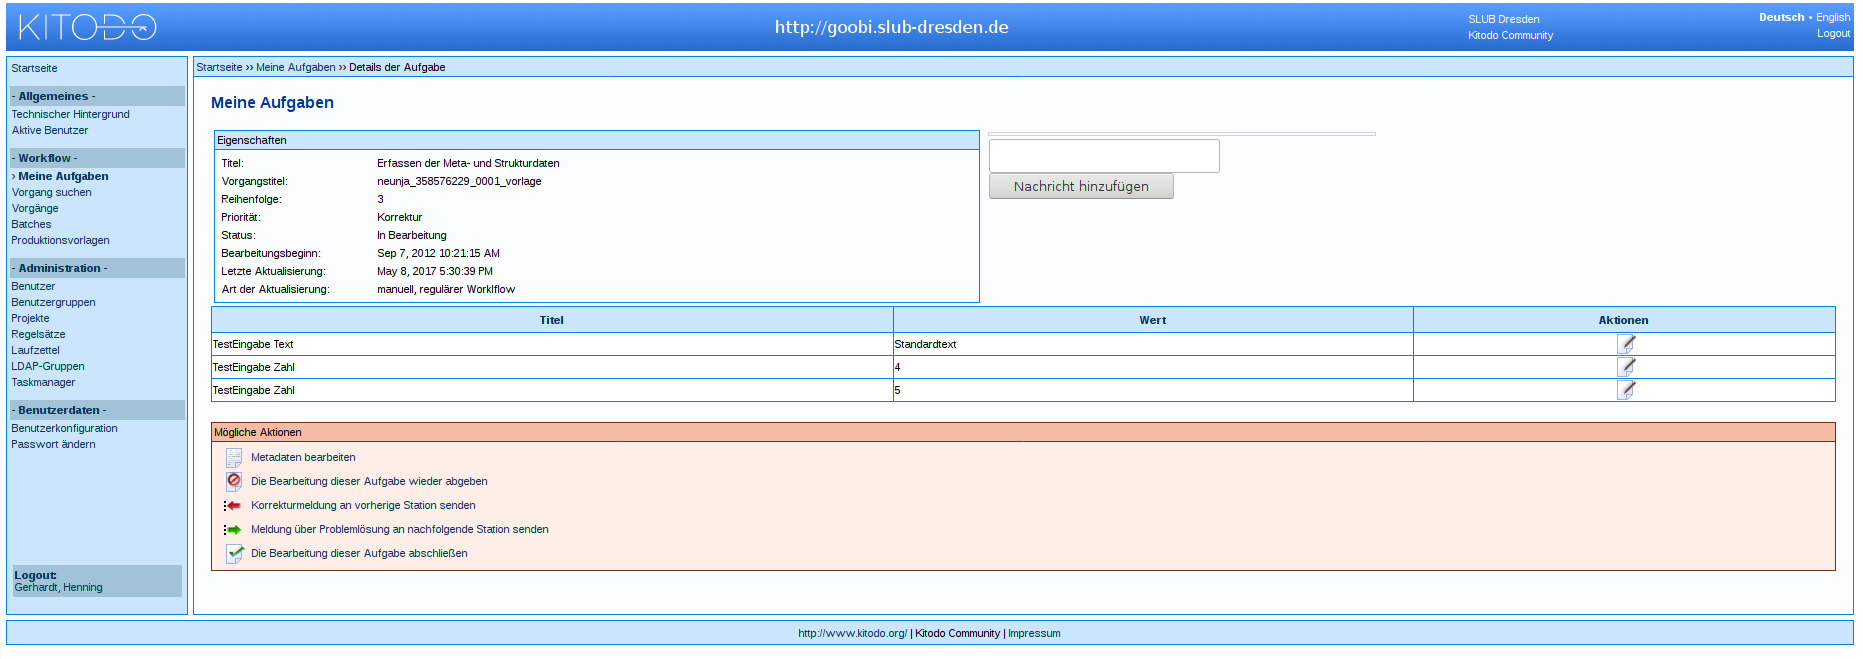This screenshot has height=659, width=1863.
Task: Select Meine Aufgaben in Workflow menu
Action: pyautogui.click(x=63, y=176)
